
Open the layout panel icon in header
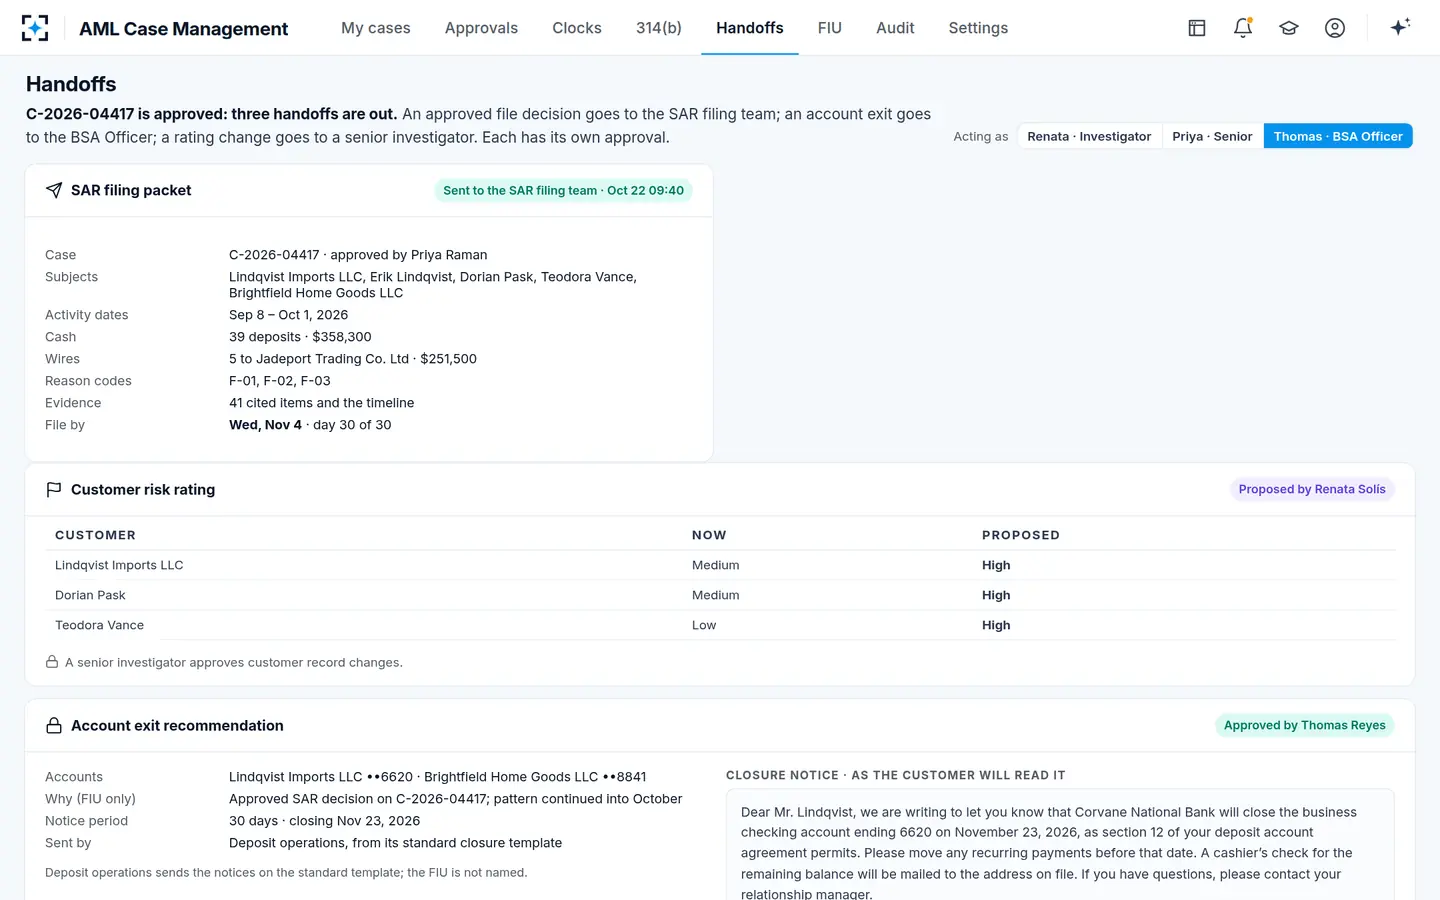click(x=1197, y=28)
